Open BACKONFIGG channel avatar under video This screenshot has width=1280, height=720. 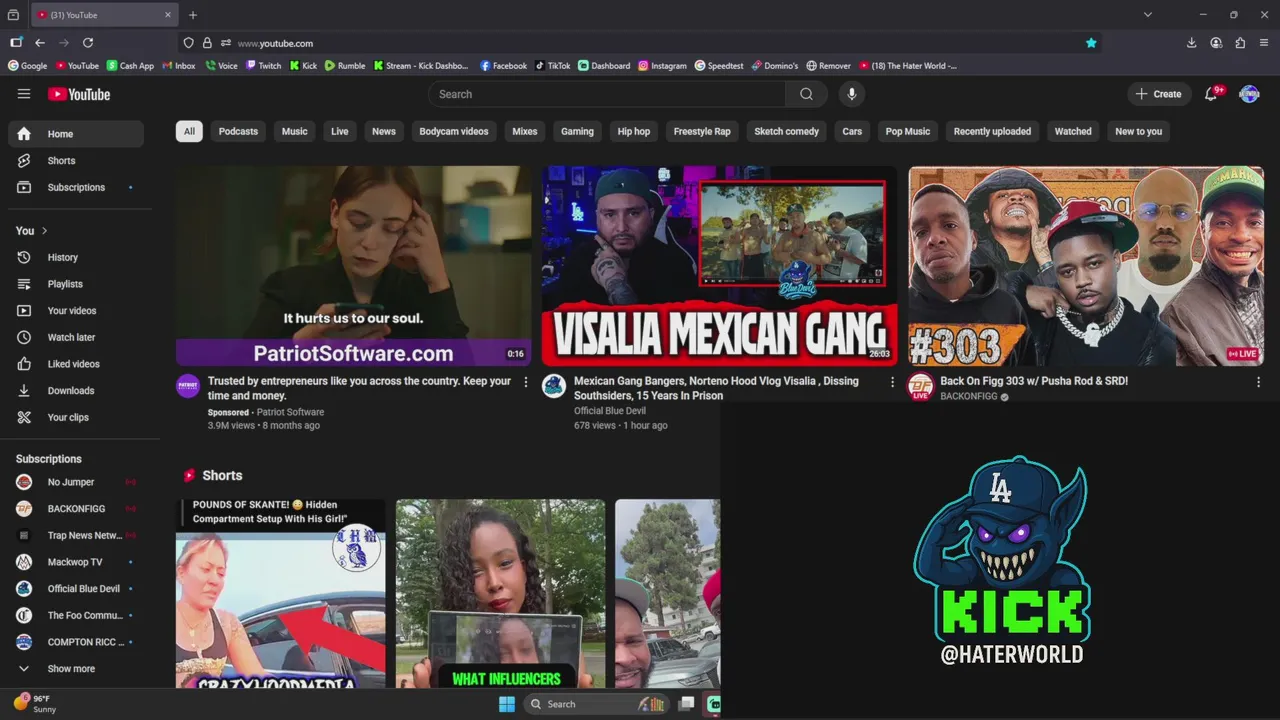click(920, 387)
